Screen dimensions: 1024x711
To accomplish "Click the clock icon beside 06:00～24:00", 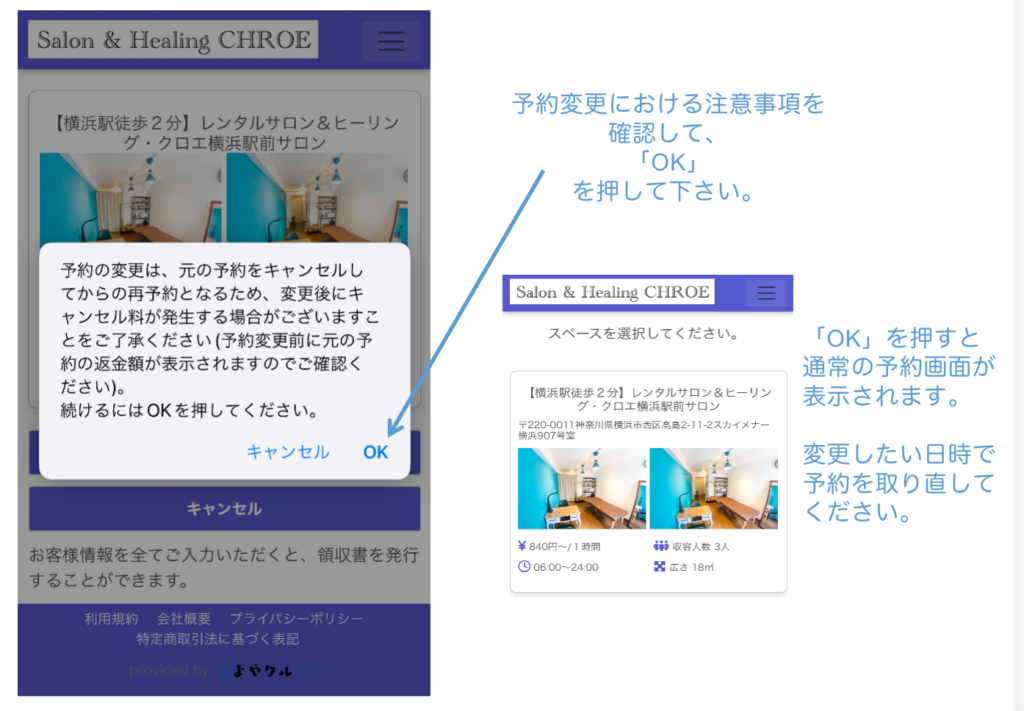I will pyautogui.click(x=524, y=567).
